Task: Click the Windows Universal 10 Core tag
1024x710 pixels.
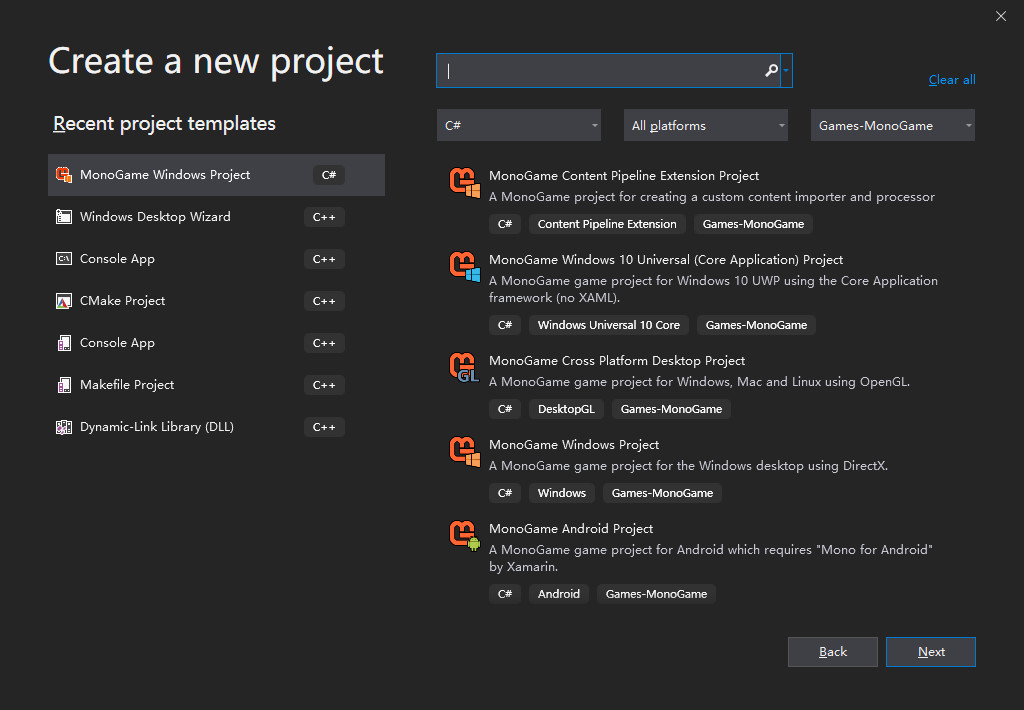Action: pos(609,325)
